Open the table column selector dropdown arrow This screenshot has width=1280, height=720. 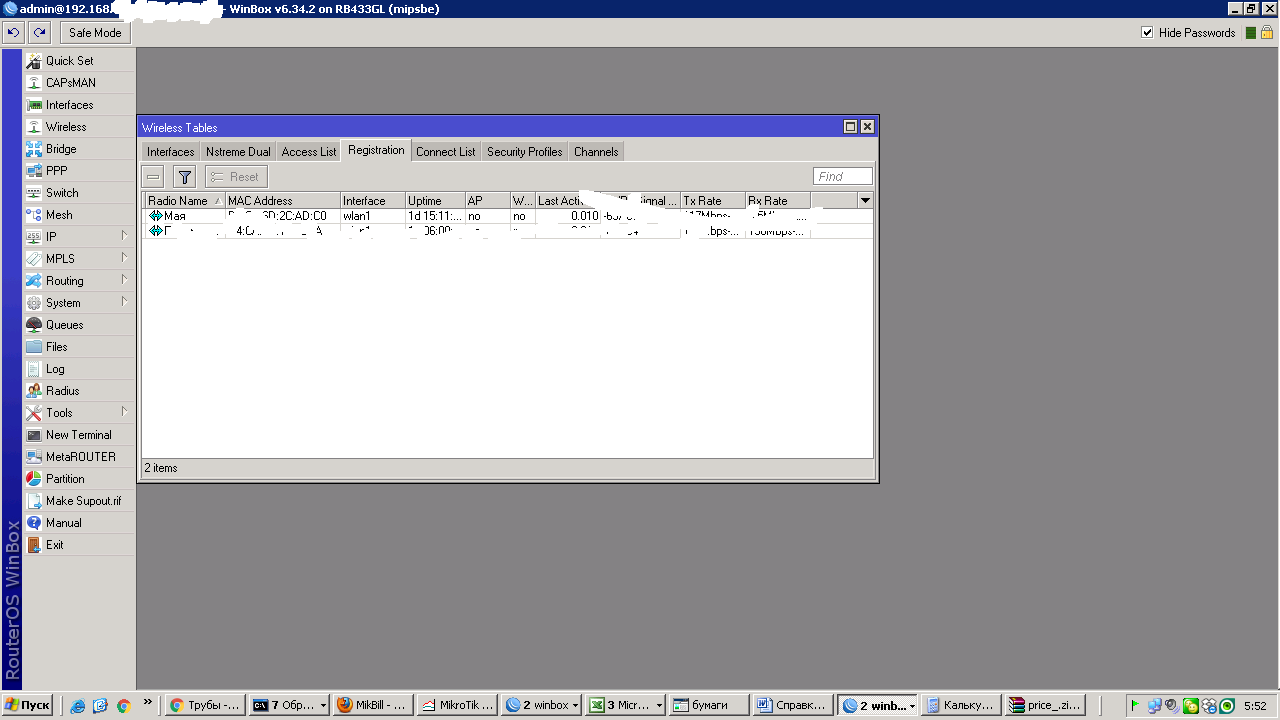[x=865, y=201]
